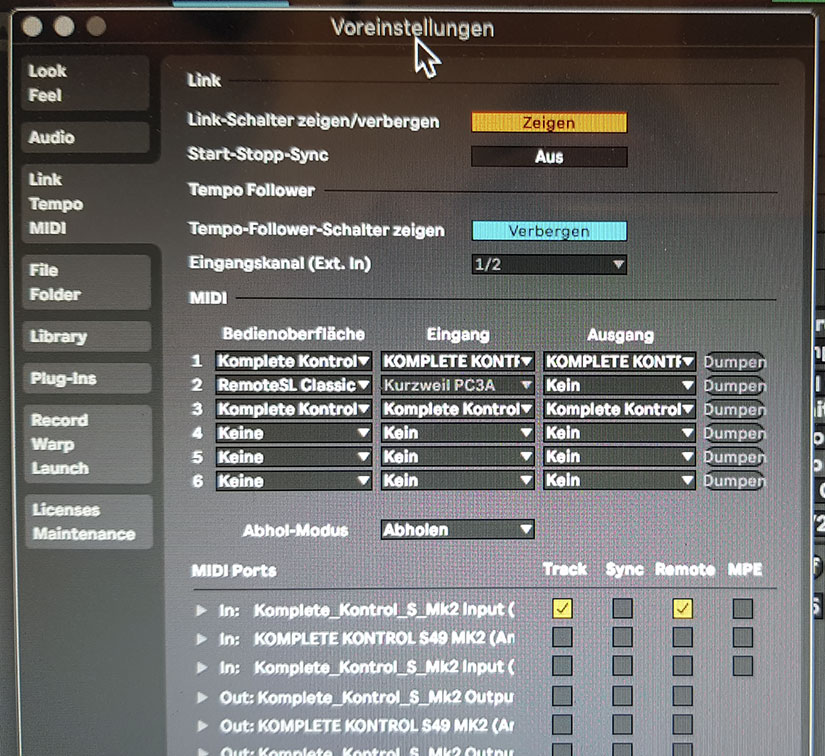
Task: Enable Remote for third Komplete_Kontrol_S_Mk2 Input
Action: coord(682,666)
